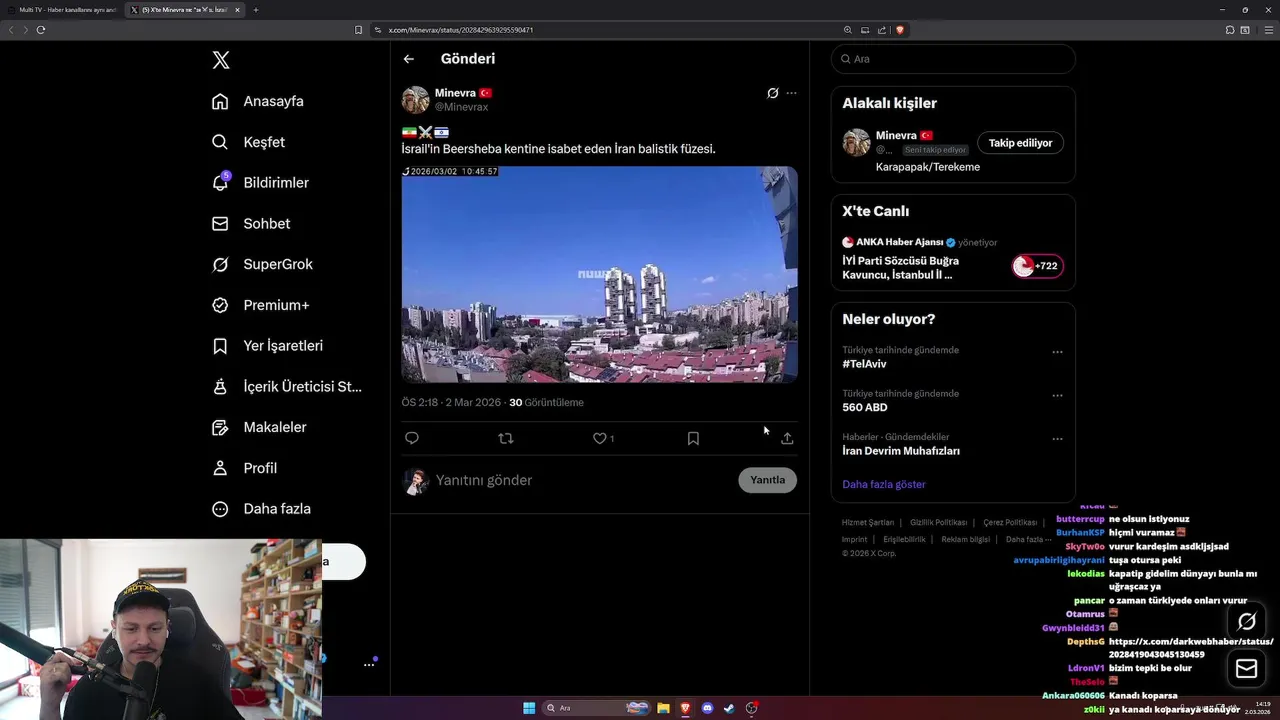Open the browser hamburger menu
The height and width of the screenshot is (720, 1280).
click(1269, 30)
